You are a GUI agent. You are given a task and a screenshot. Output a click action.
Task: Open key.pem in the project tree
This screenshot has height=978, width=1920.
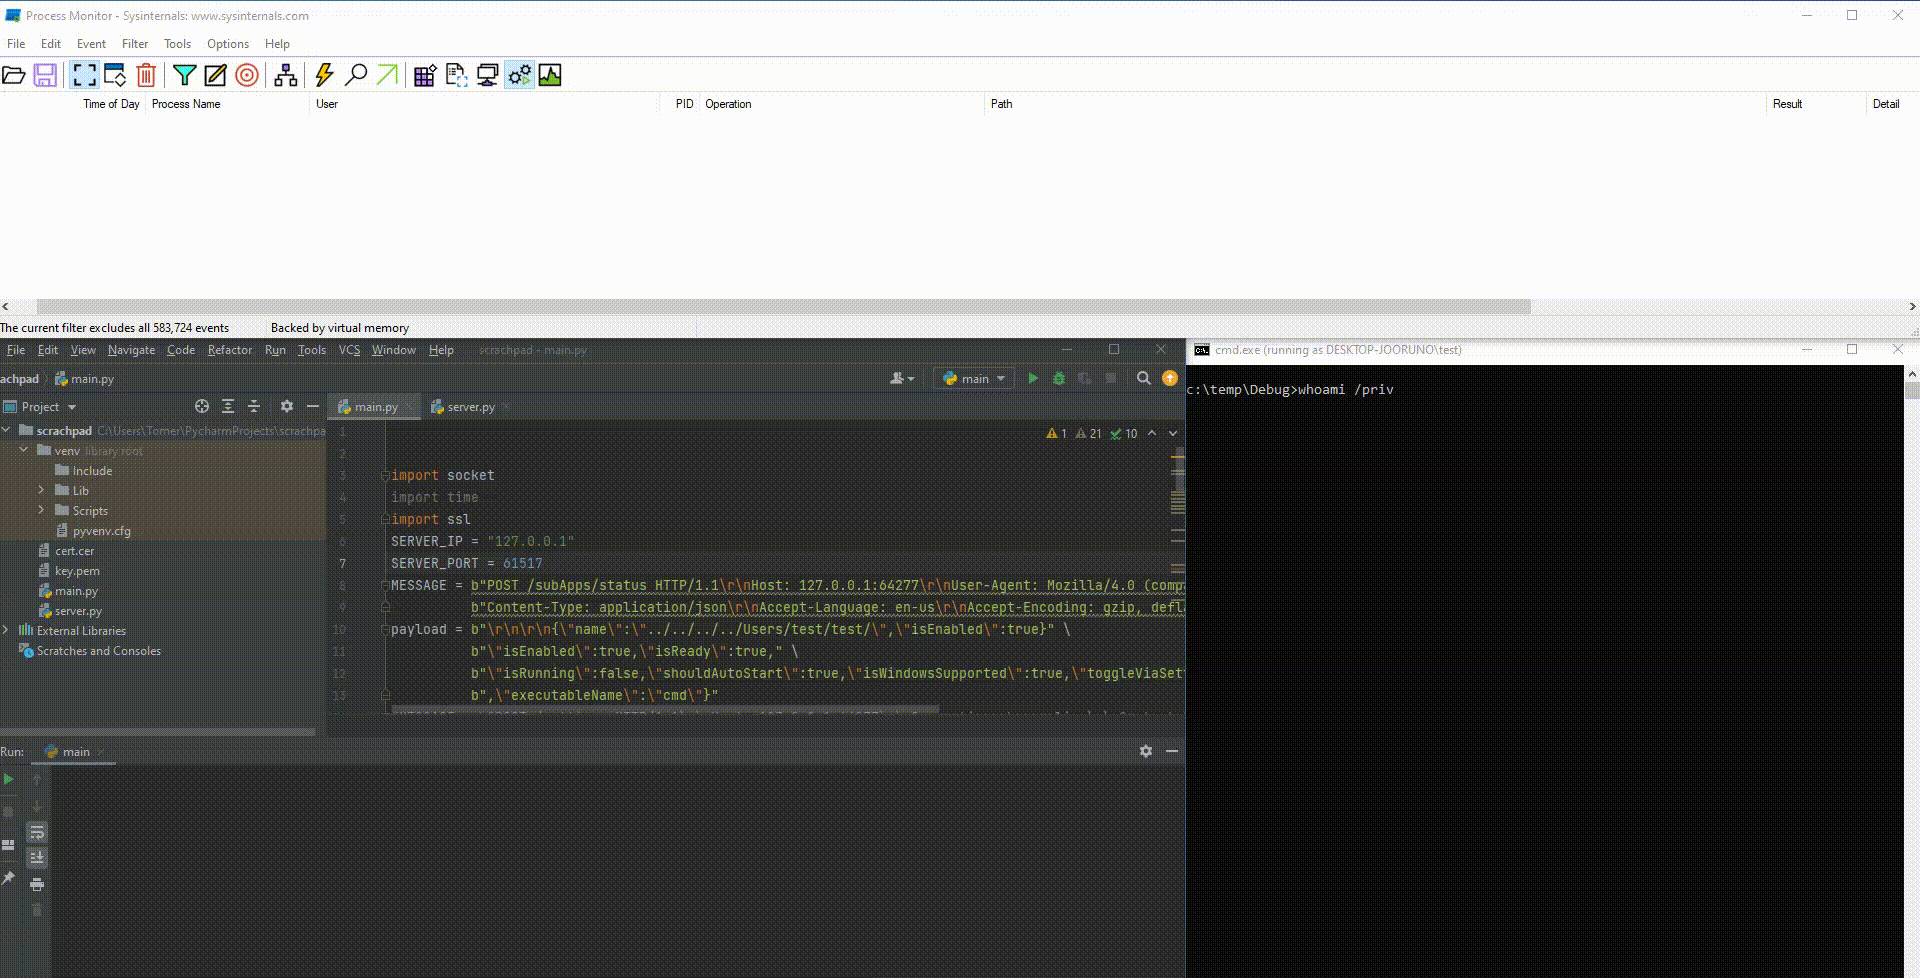[x=77, y=571]
